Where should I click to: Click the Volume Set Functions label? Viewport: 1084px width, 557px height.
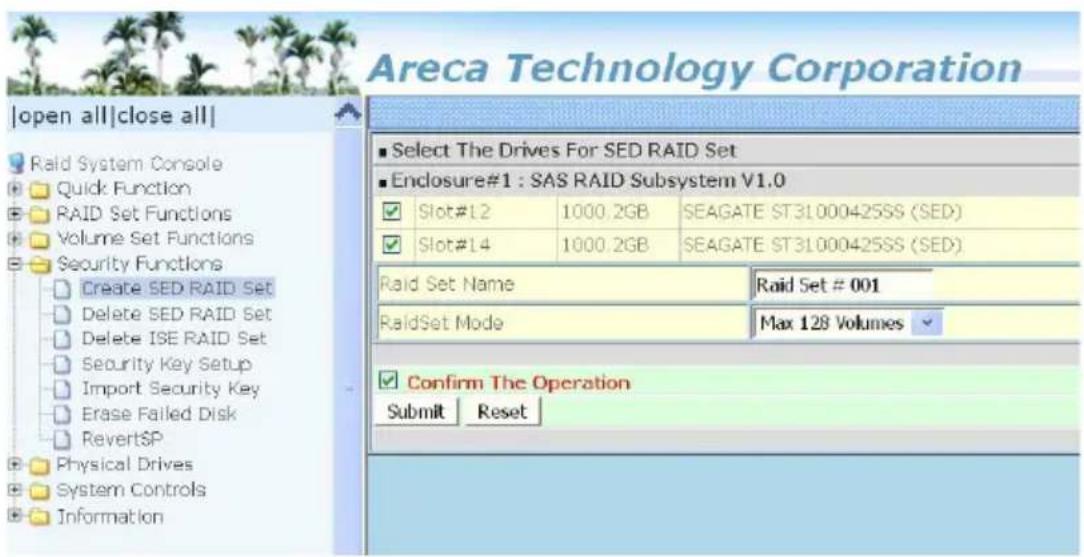tap(155, 238)
